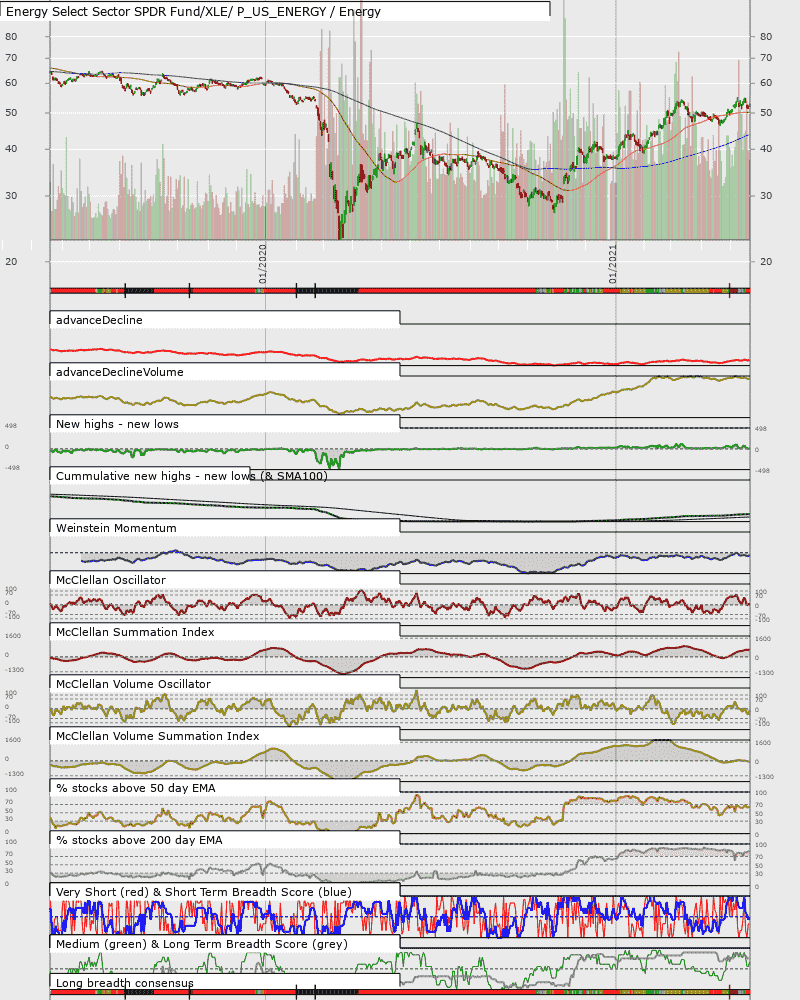Click 'Very Short (red) & Short Term Breadth Score' label

coord(204,892)
